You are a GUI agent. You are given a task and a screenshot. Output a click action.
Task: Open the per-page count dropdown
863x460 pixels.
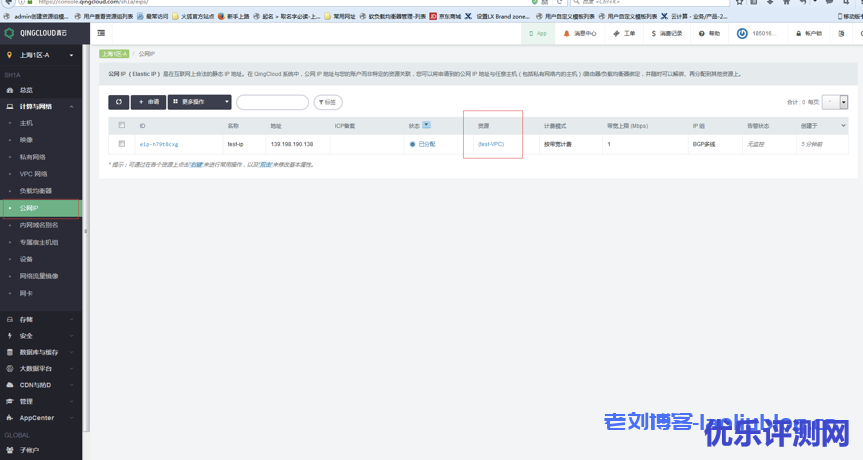(x=844, y=102)
